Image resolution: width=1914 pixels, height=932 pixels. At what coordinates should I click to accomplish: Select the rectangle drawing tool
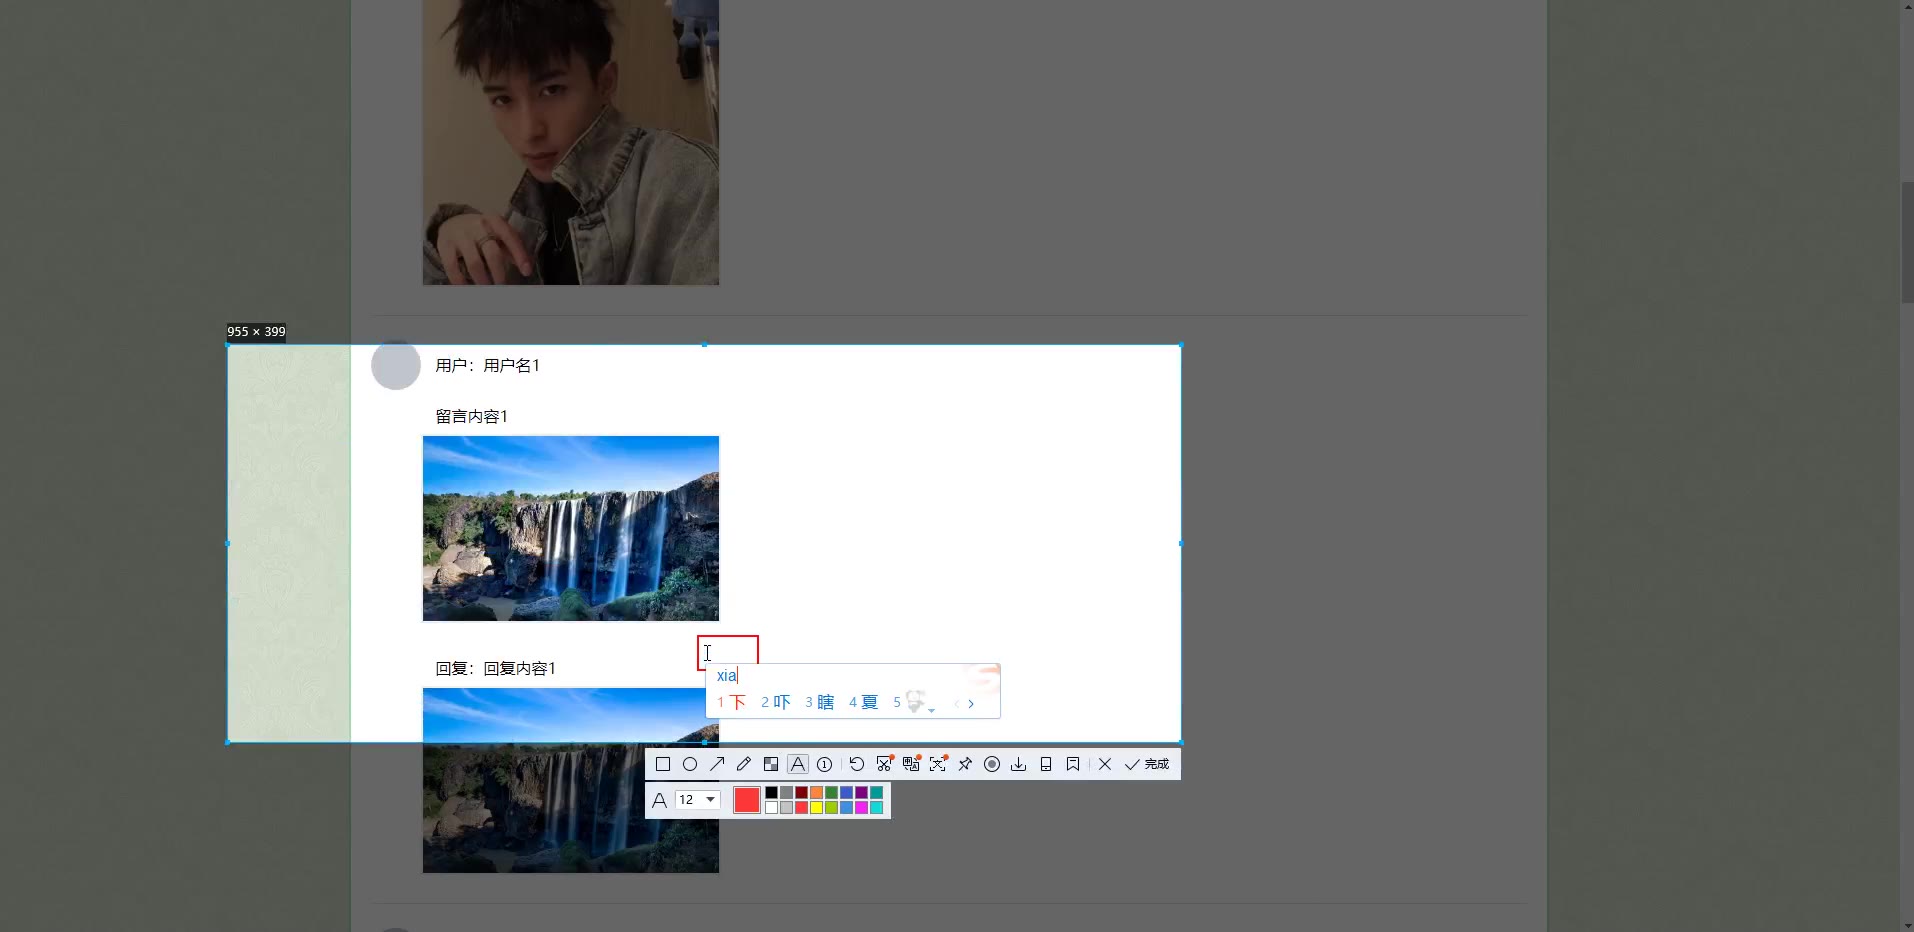click(662, 764)
